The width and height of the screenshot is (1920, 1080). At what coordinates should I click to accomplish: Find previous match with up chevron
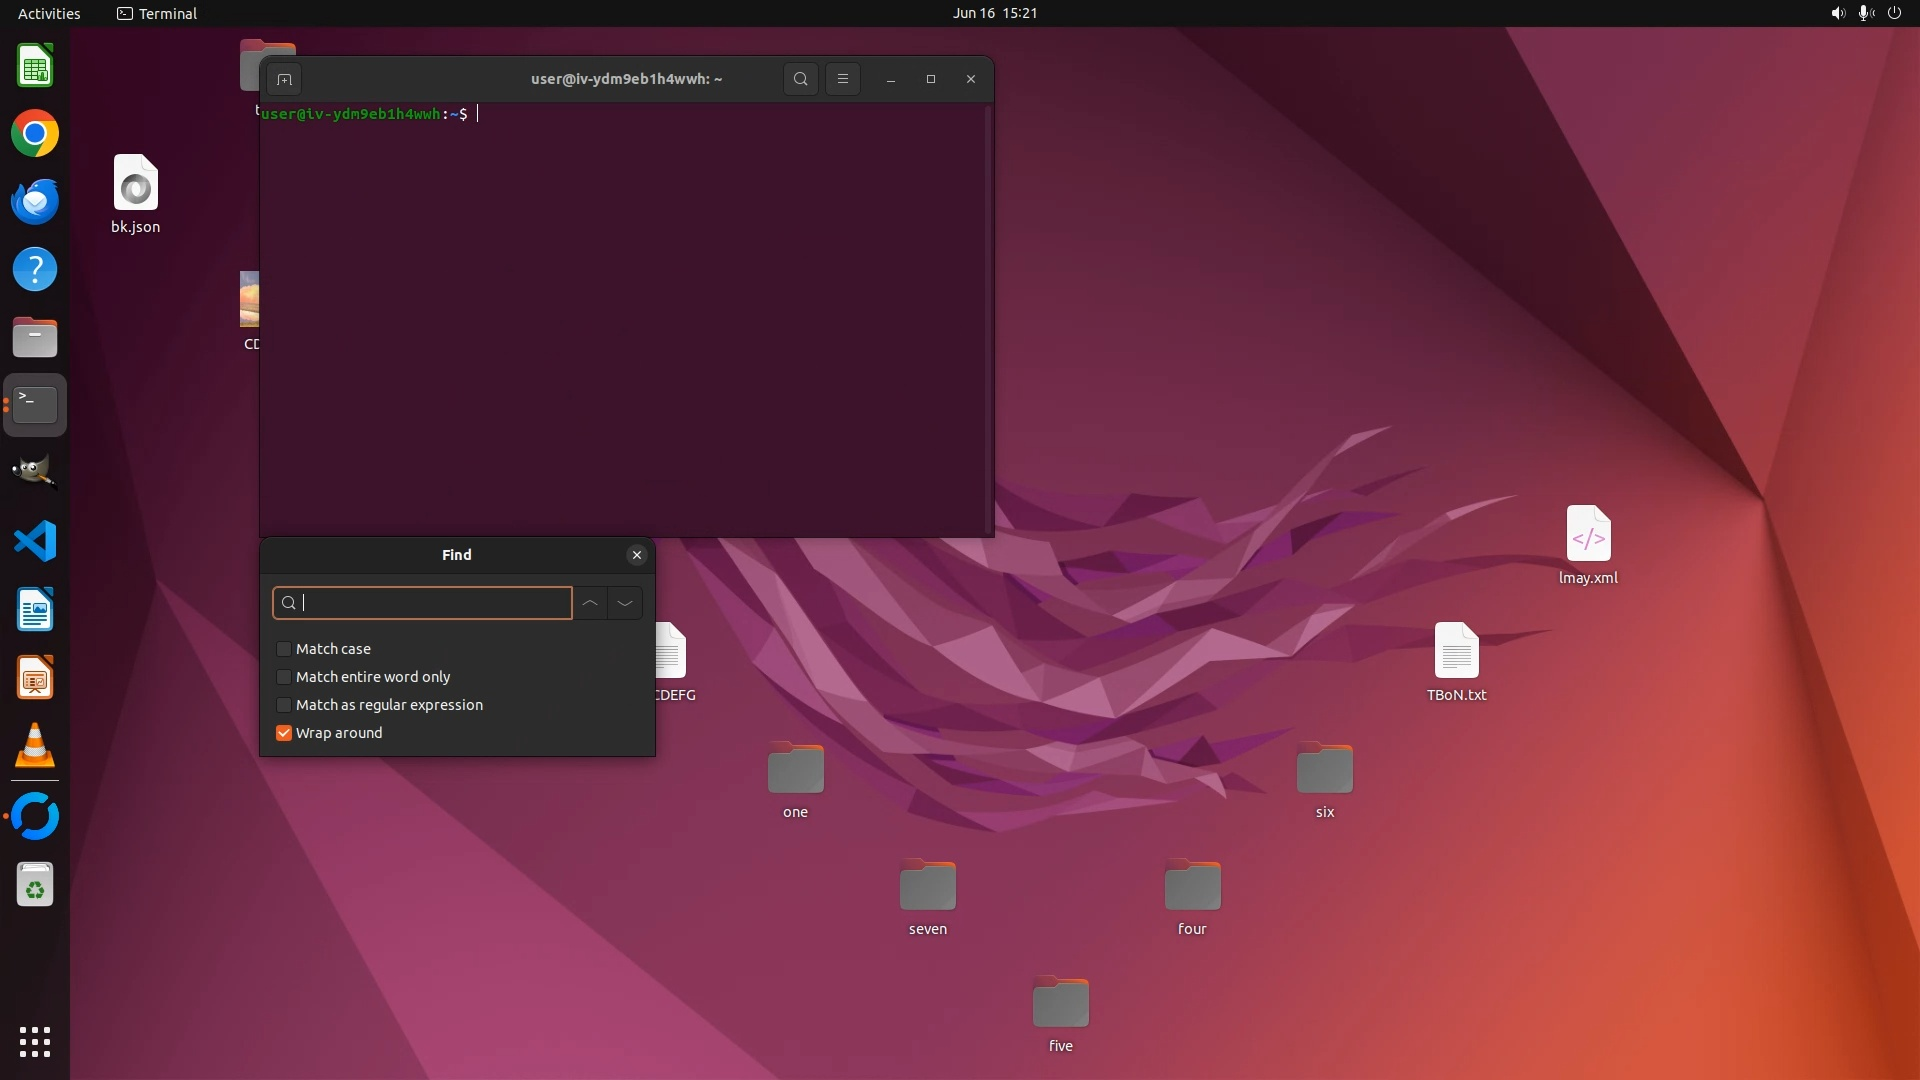[x=590, y=603]
